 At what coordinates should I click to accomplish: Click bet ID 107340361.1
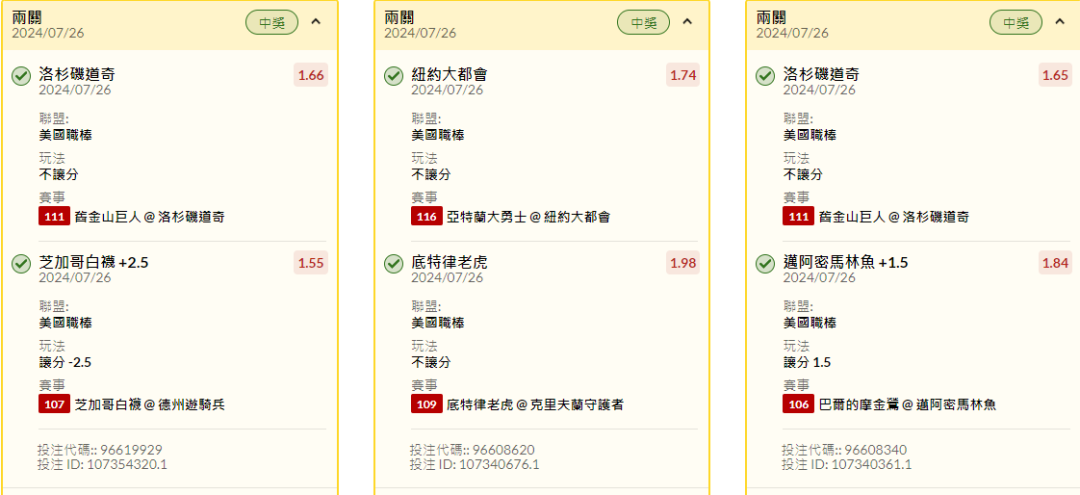pyautogui.click(x=871, y=465)
